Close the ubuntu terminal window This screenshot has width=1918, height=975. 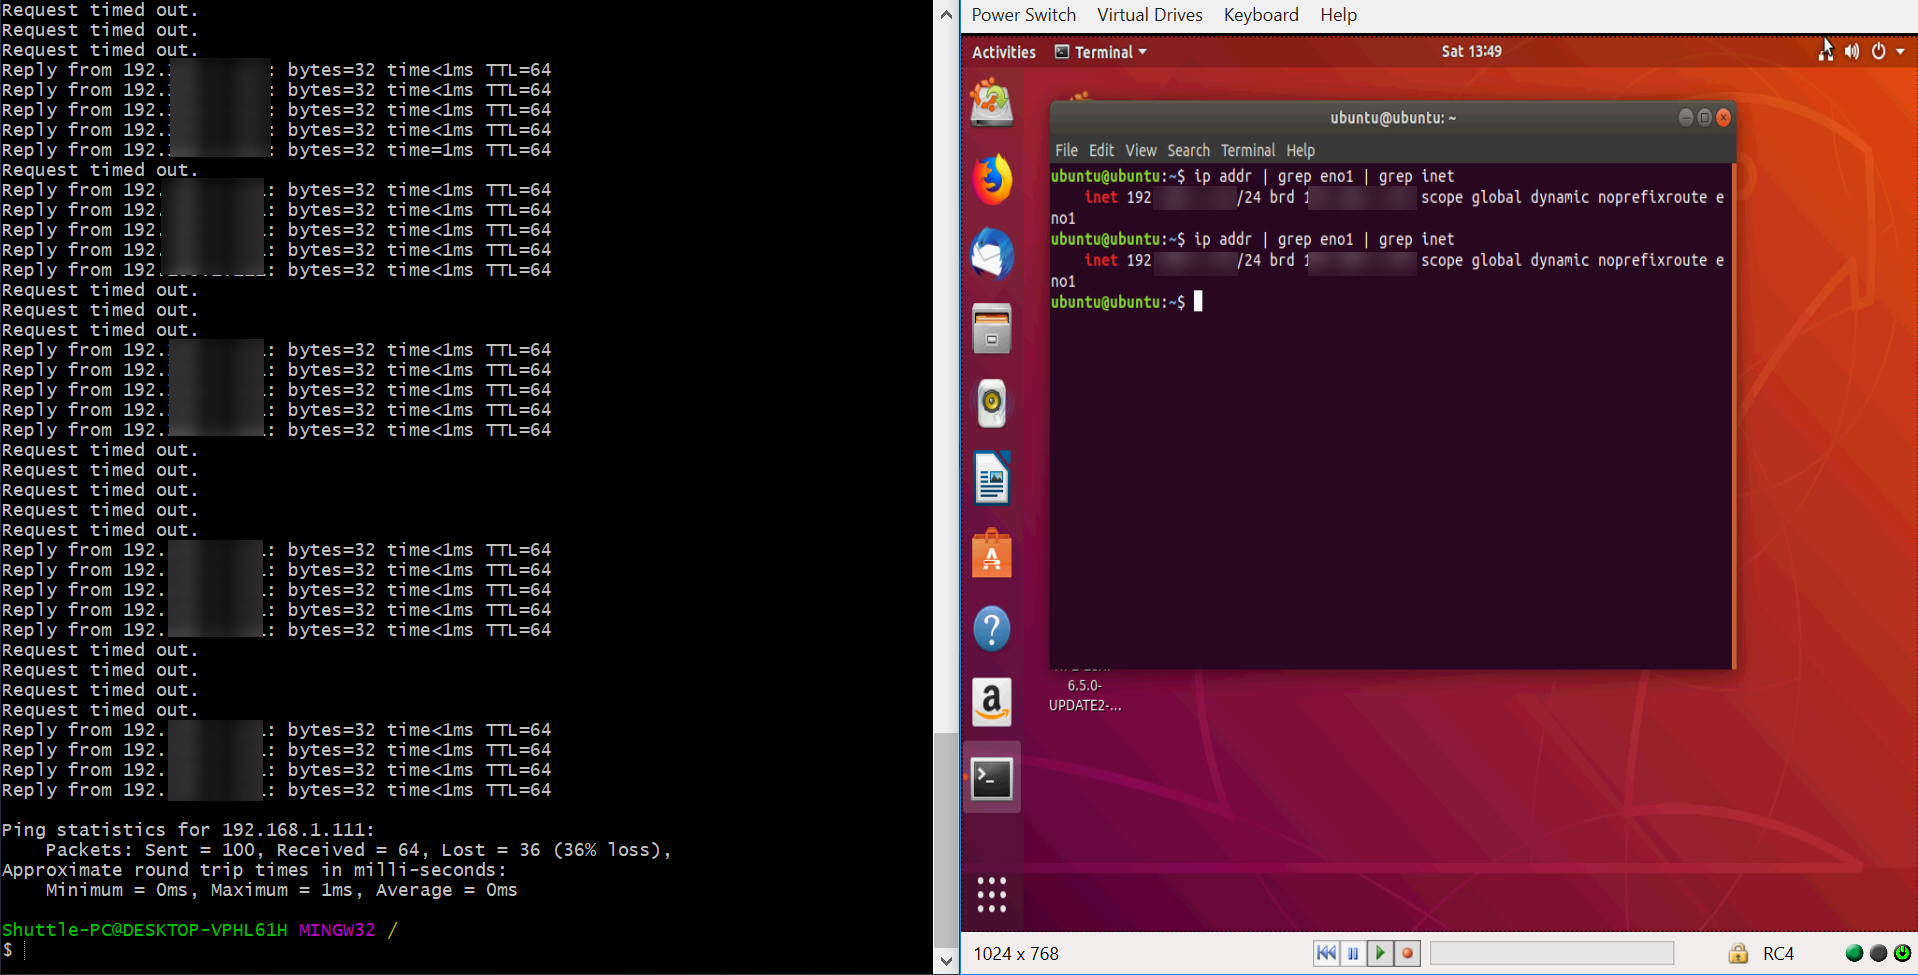(1723, 117)
